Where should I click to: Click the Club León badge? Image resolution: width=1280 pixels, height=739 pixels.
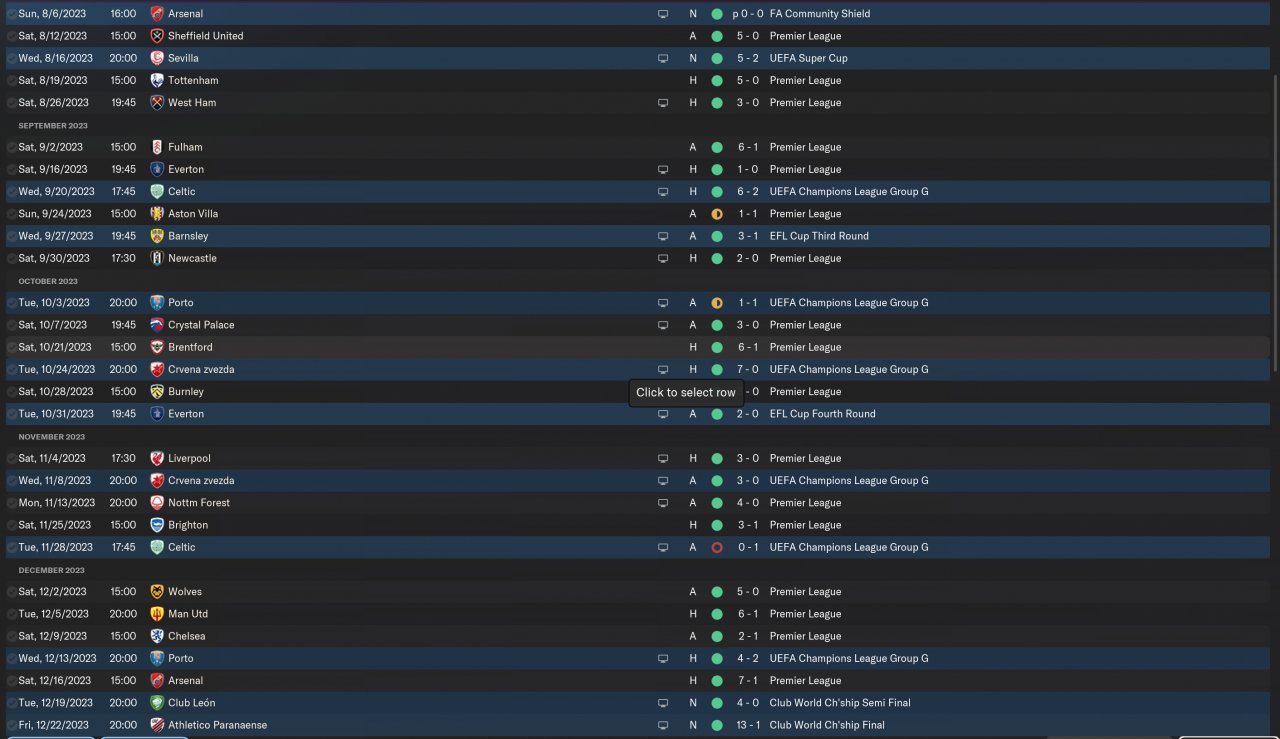click(x=157, y=703)
